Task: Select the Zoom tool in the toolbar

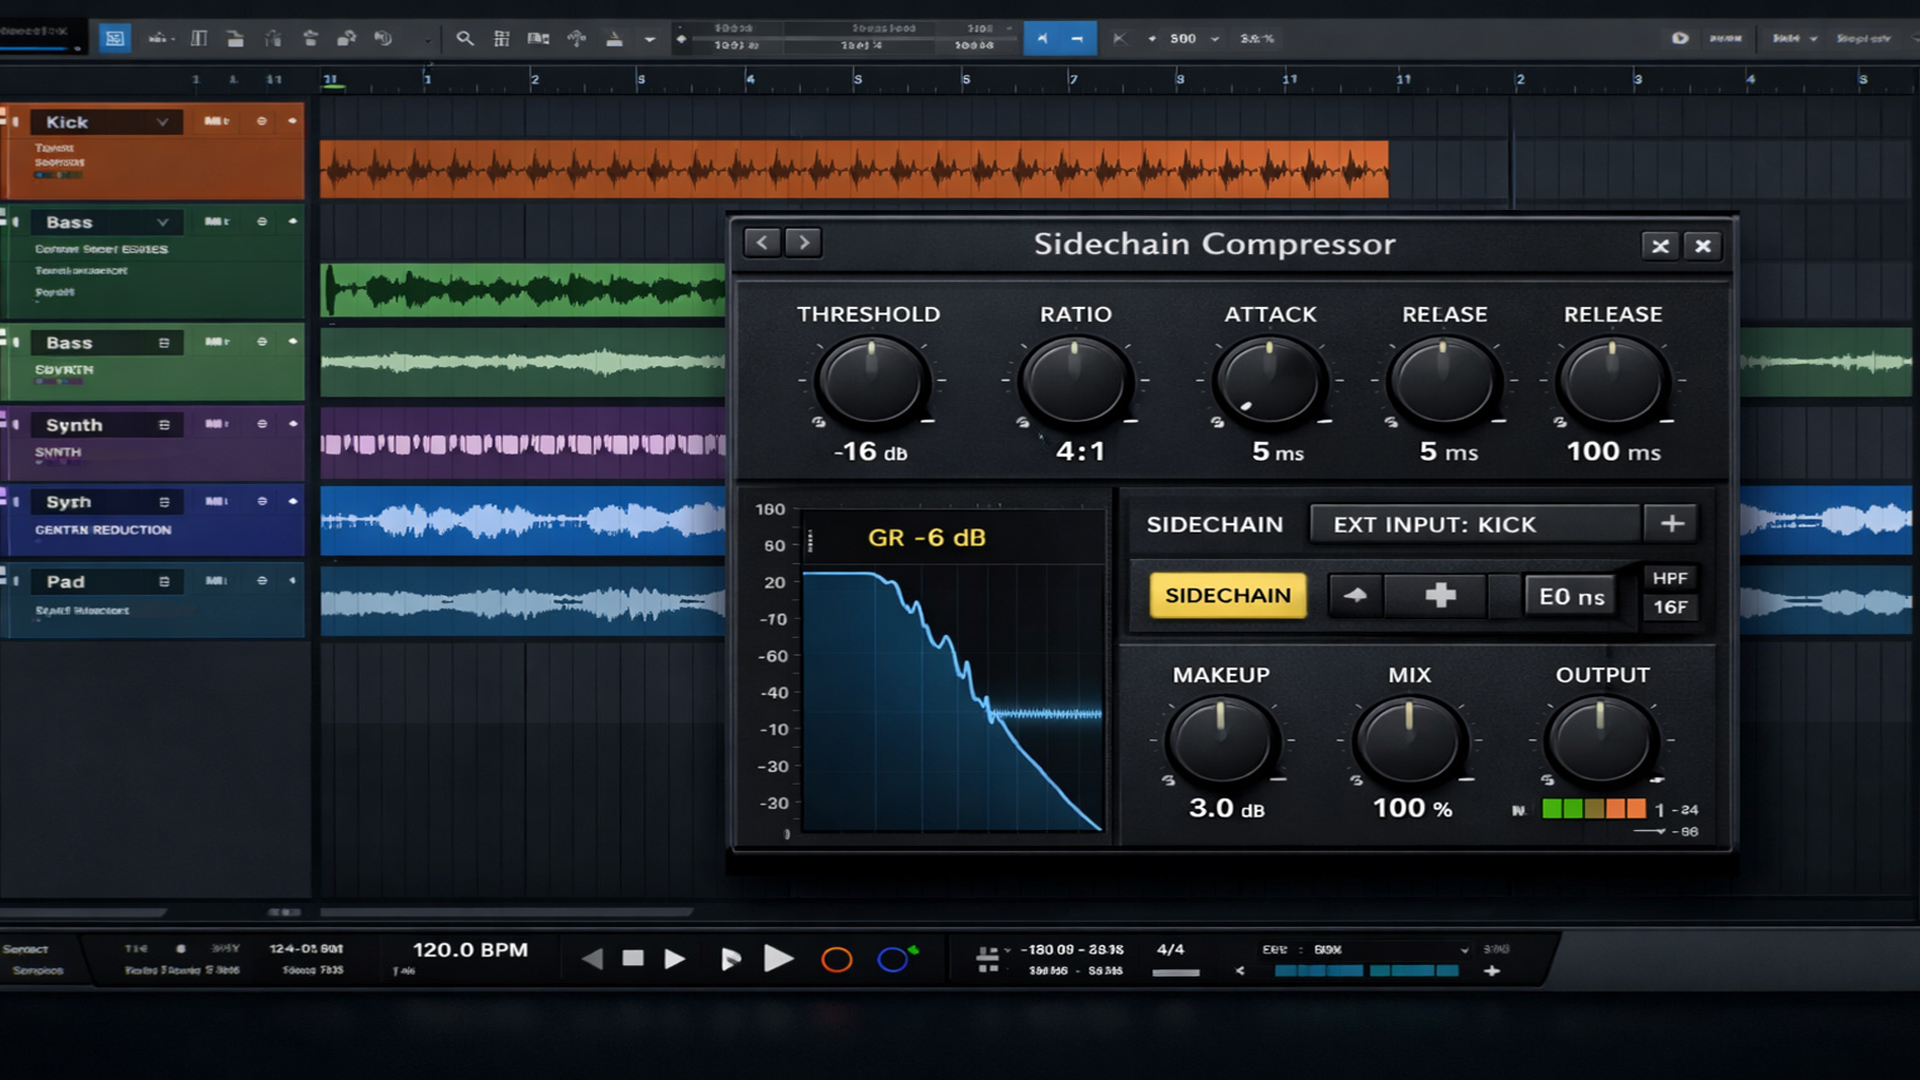Action: tap(465, 38)
